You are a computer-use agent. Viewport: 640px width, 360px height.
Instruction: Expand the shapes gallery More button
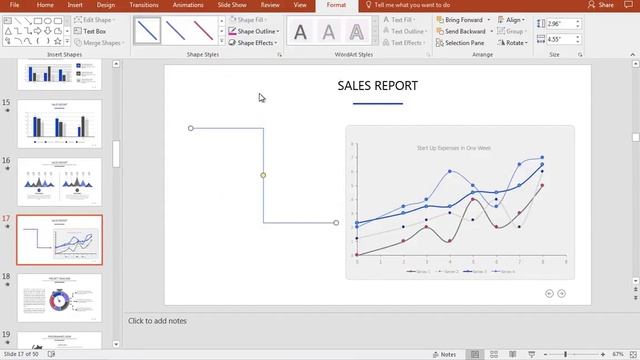[67, 41]
